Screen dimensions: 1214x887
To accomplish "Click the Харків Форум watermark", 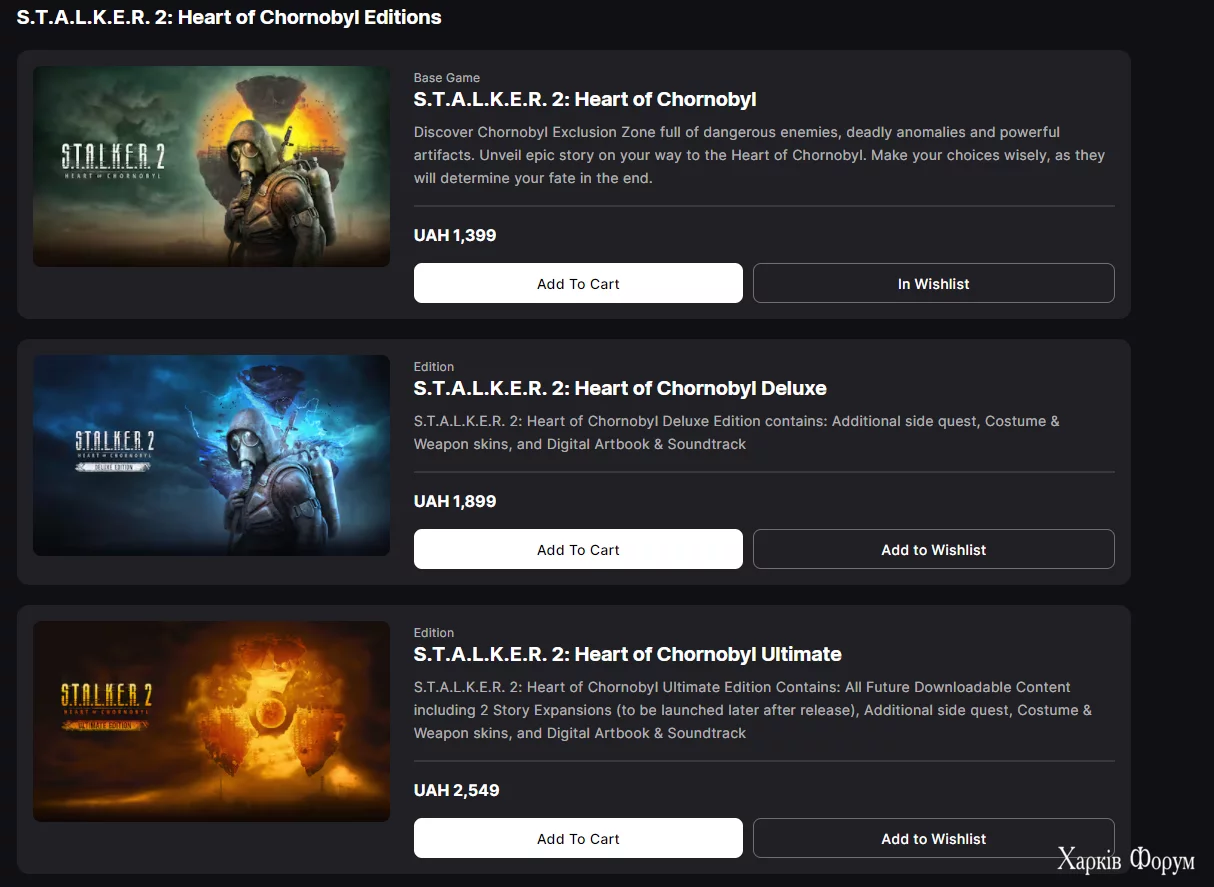I will (x=1125, y=859).
